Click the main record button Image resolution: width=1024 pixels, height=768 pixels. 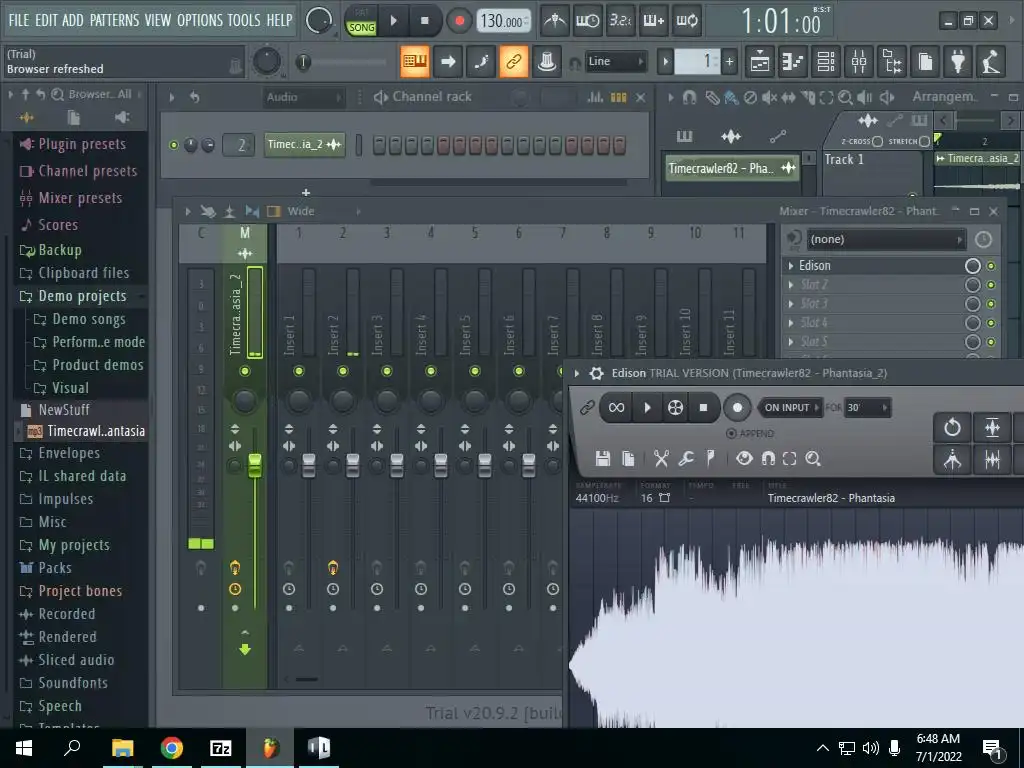click(459, 21)
